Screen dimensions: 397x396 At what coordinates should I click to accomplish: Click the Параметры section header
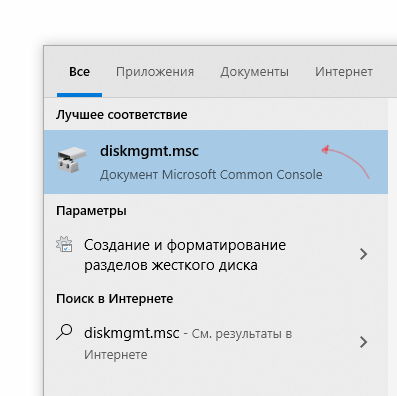tap(91, 211)
